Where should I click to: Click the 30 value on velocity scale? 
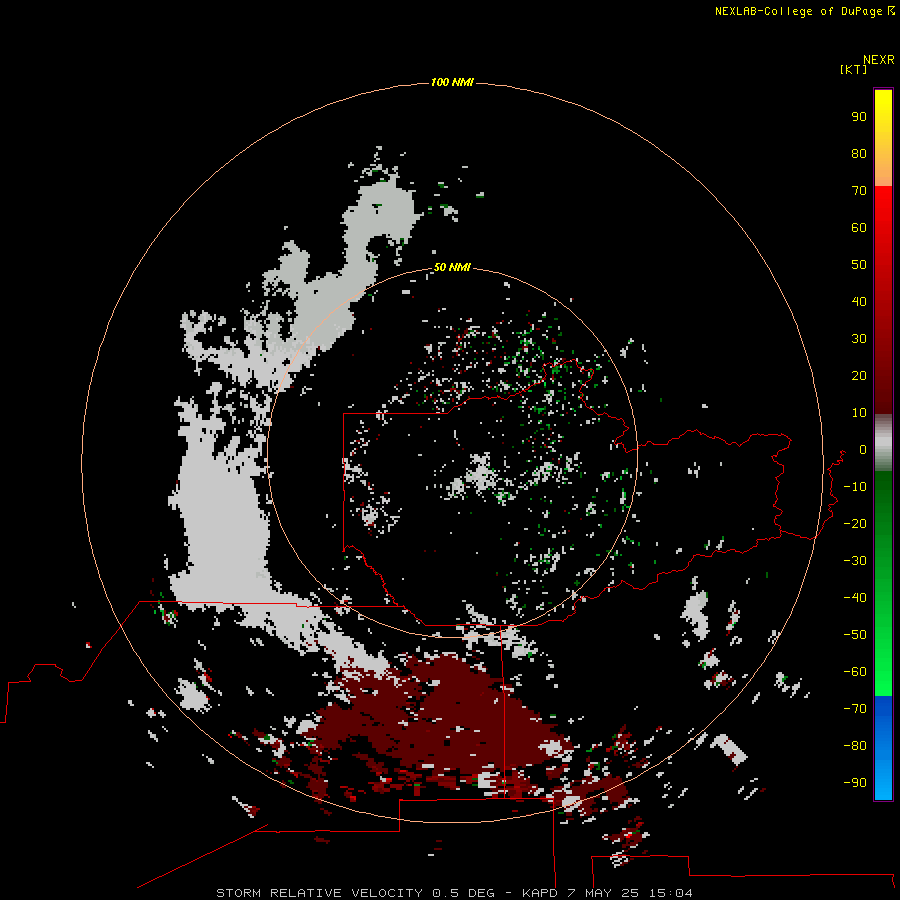[x=859, y=339]
